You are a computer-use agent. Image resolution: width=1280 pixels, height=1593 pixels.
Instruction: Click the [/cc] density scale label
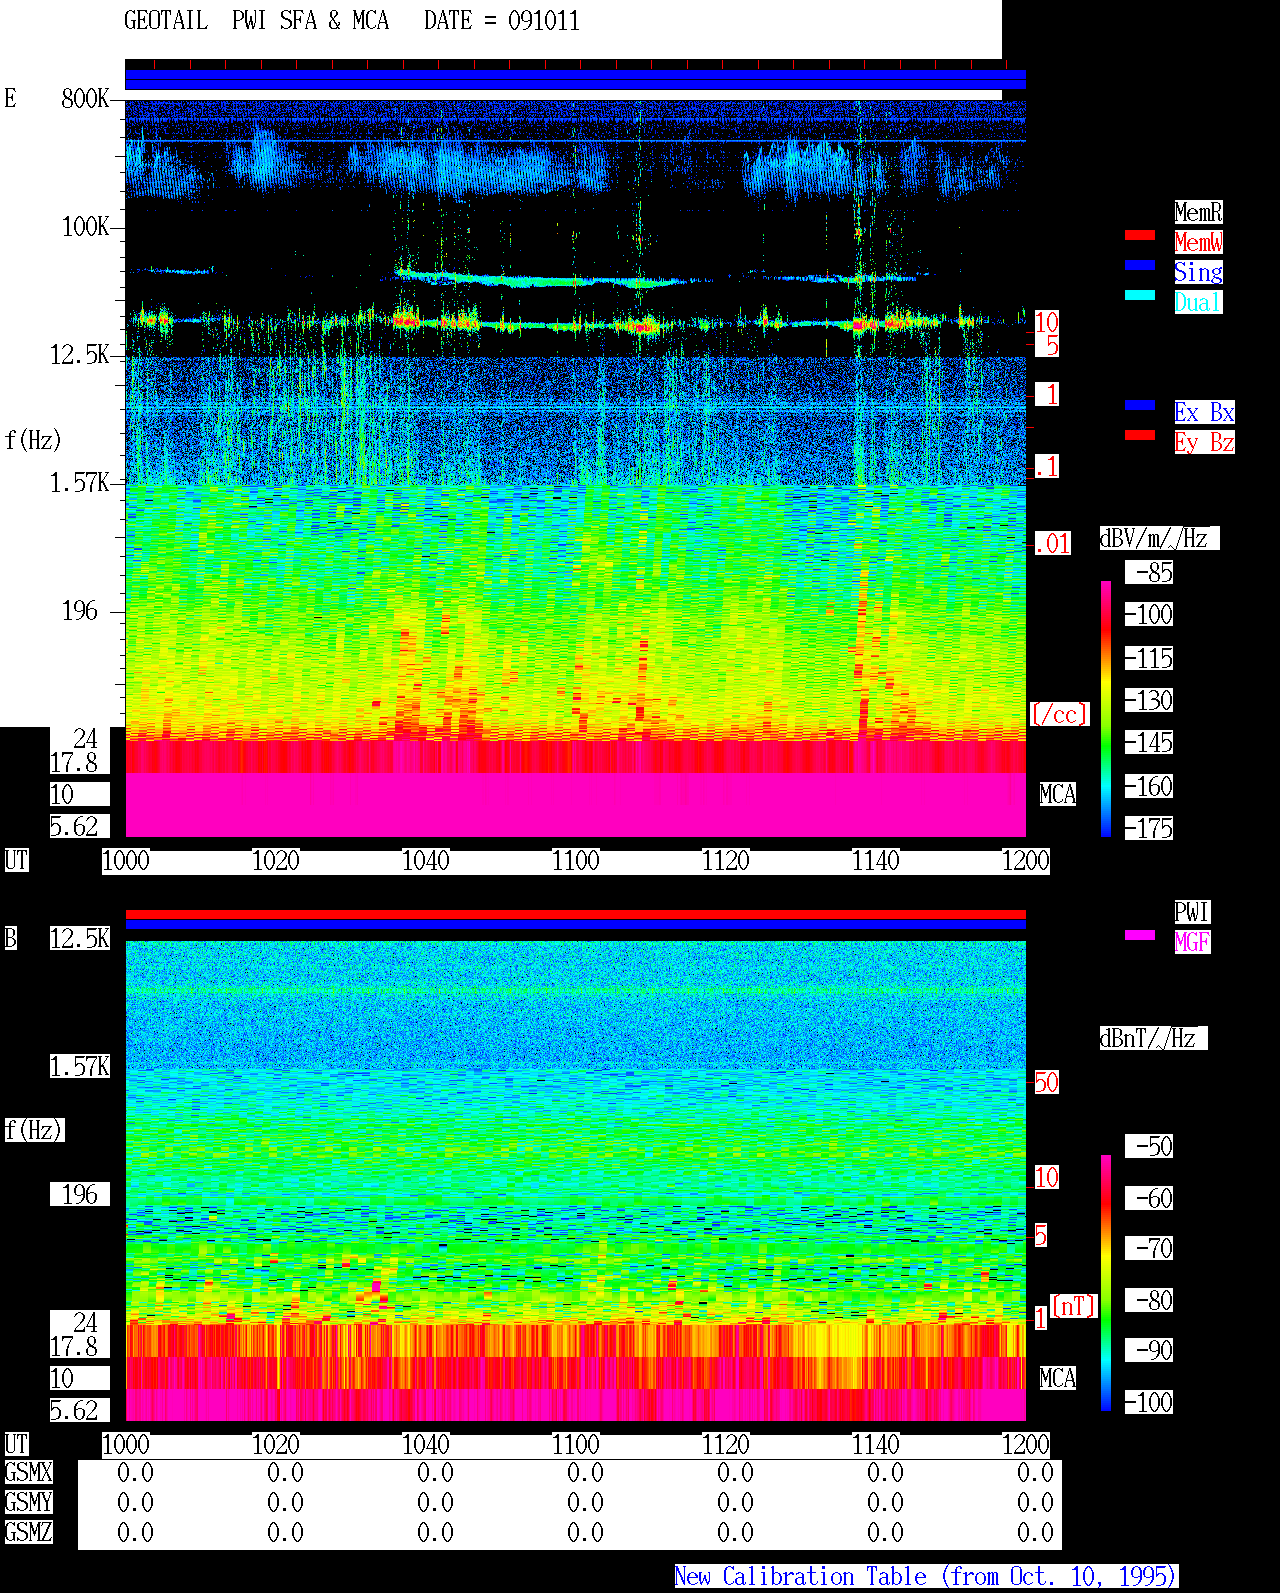[1059, 715]
